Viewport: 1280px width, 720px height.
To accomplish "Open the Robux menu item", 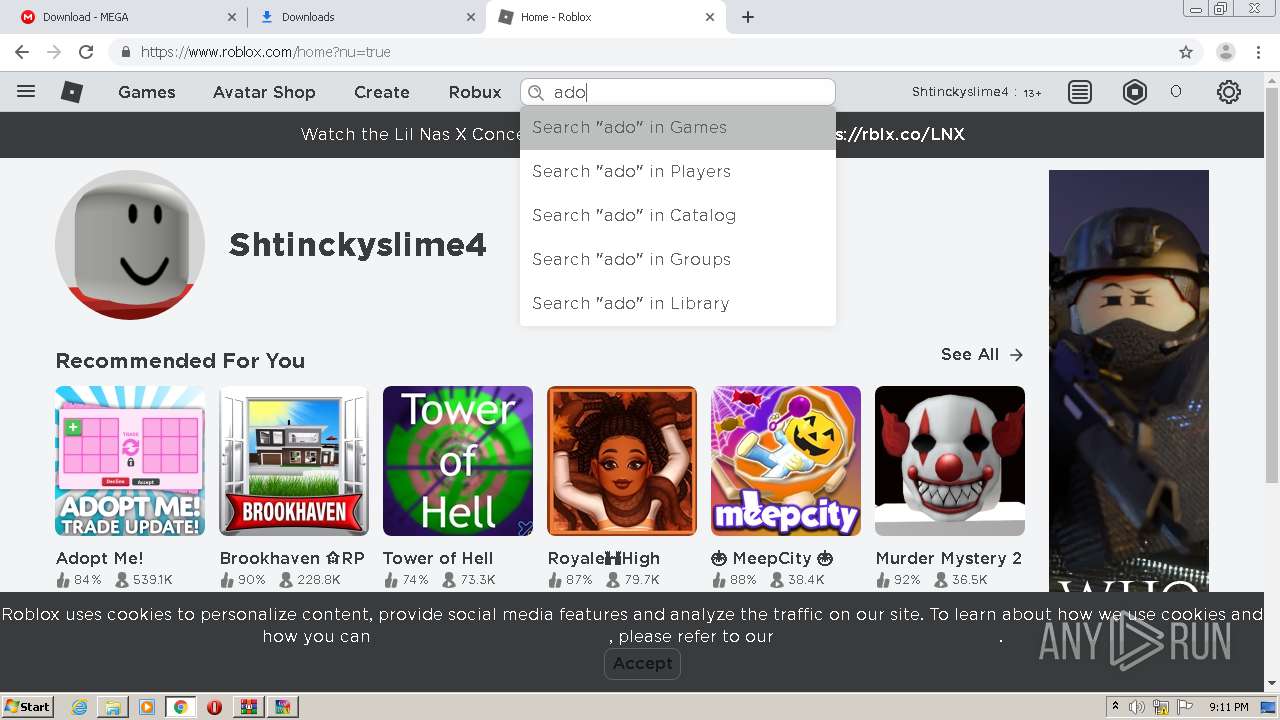I will 475,92.
